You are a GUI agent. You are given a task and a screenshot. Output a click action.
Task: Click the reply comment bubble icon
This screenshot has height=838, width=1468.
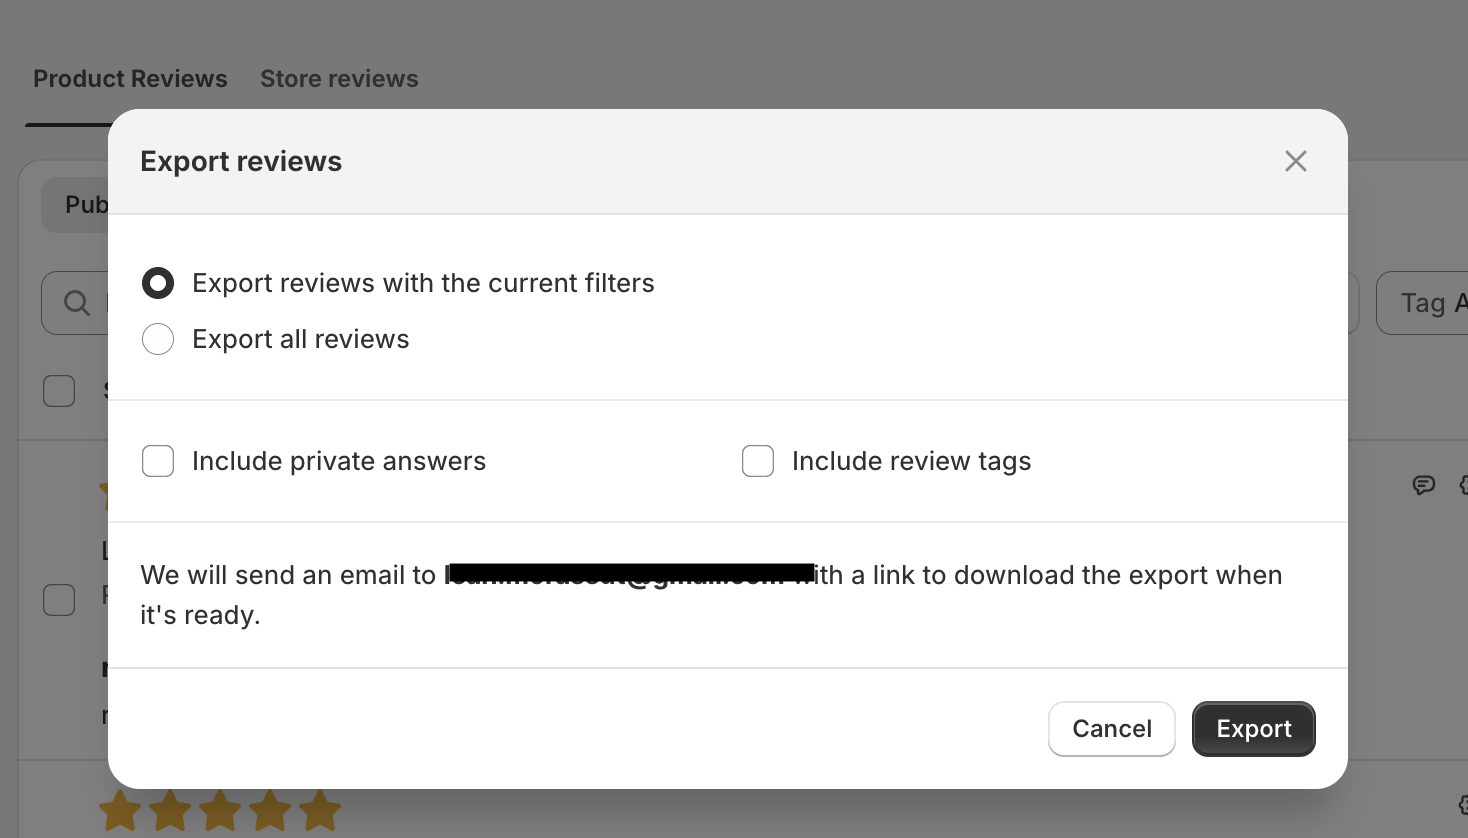tap(1423, 485)
